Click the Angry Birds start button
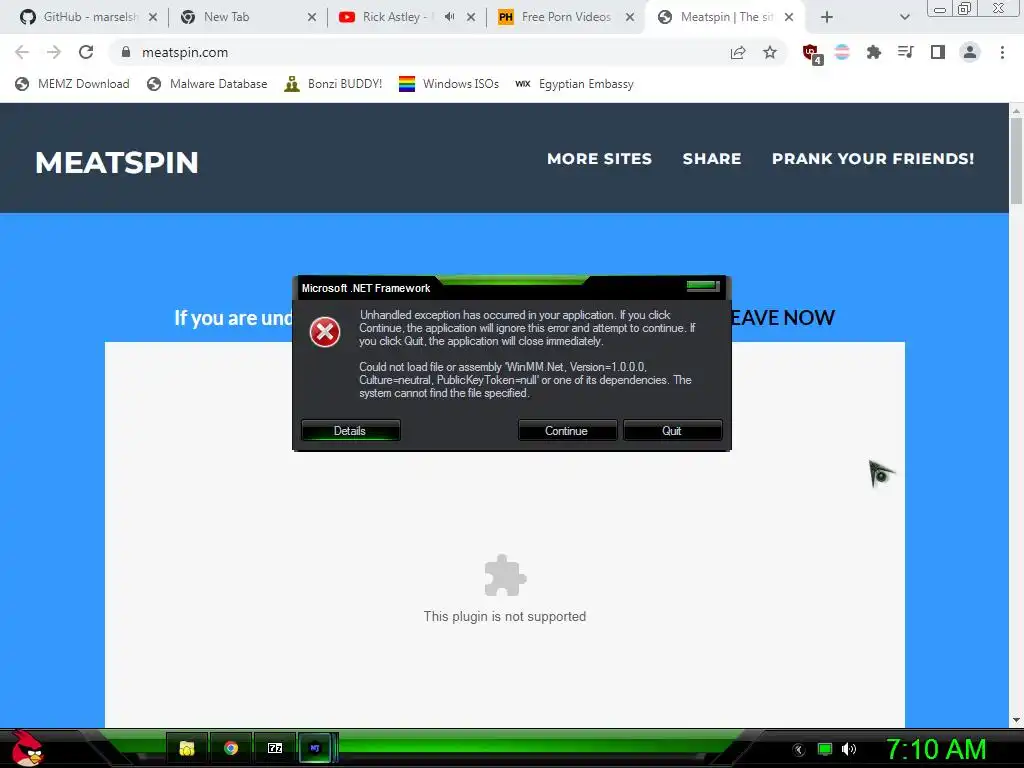This screenshot has height=768, width=1024. tap(27, 748)
